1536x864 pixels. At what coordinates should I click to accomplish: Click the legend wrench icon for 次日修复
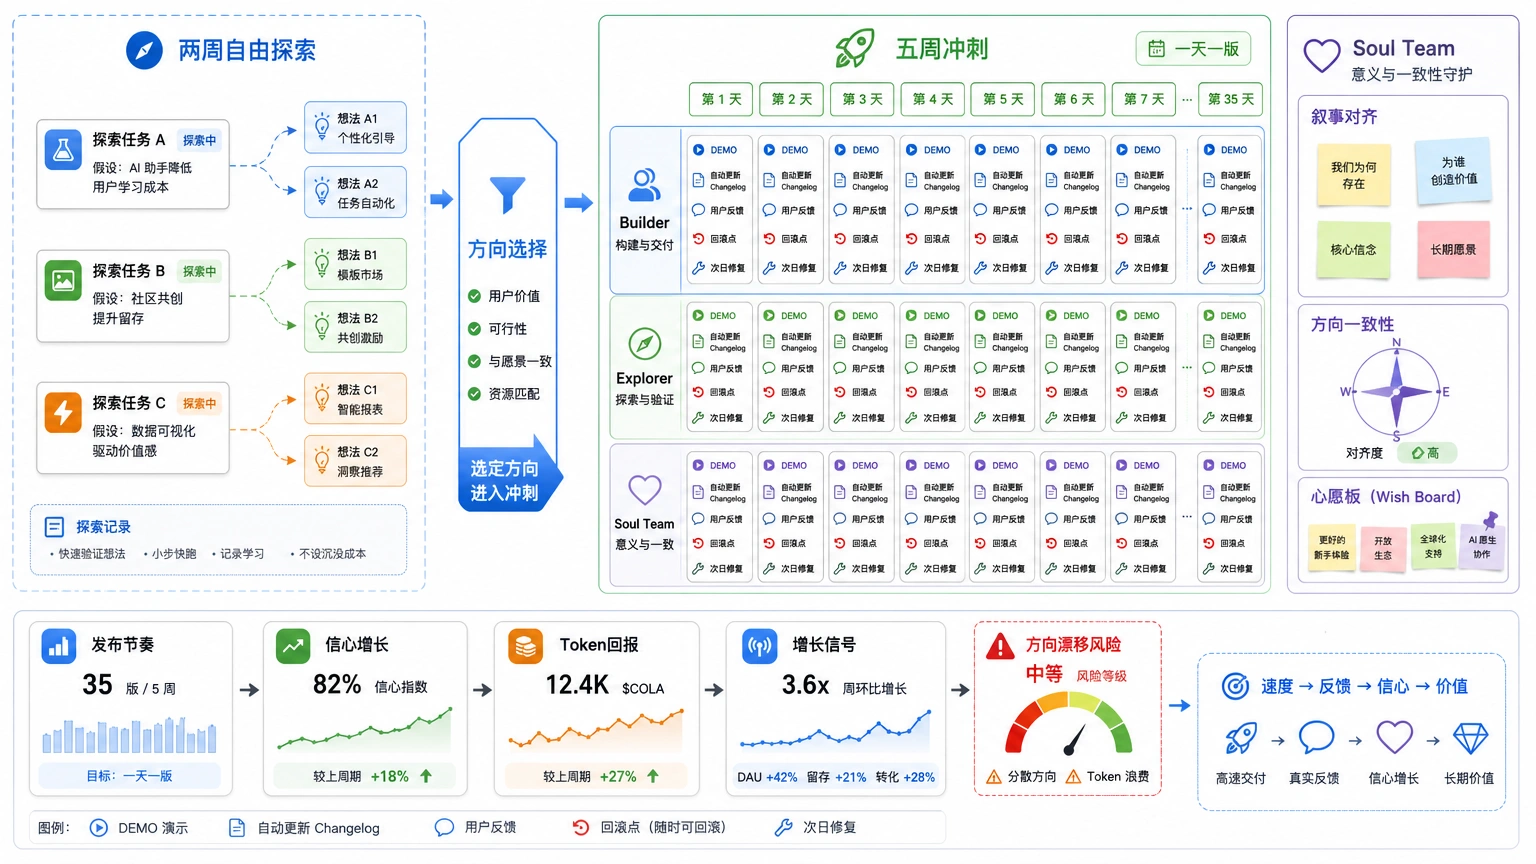pos(784,827)
